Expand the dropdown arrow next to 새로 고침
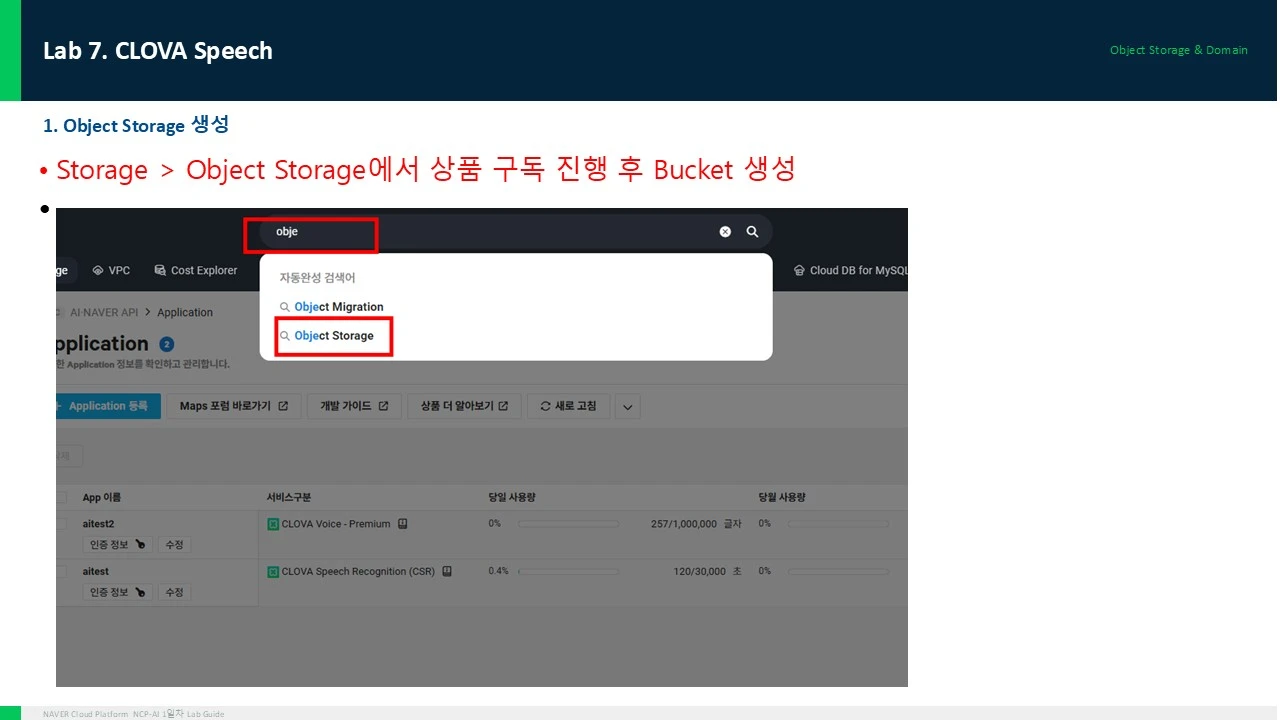This screenshot has width=1280, height=720. [628, 406]
